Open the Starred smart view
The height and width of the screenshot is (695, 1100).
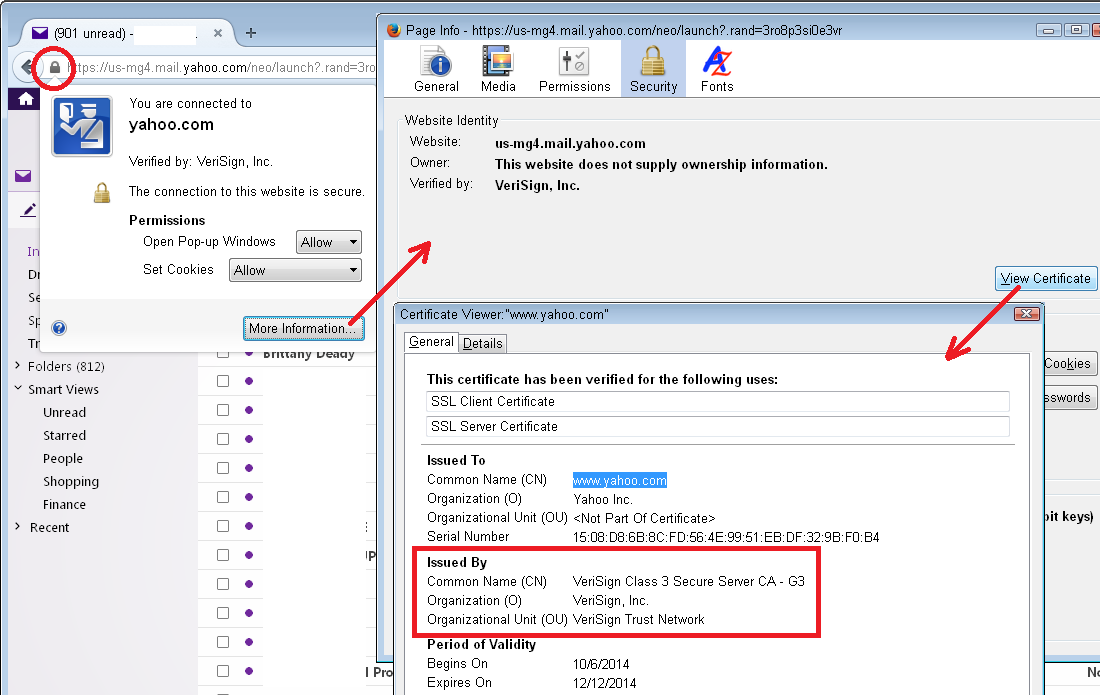[65, 436]
